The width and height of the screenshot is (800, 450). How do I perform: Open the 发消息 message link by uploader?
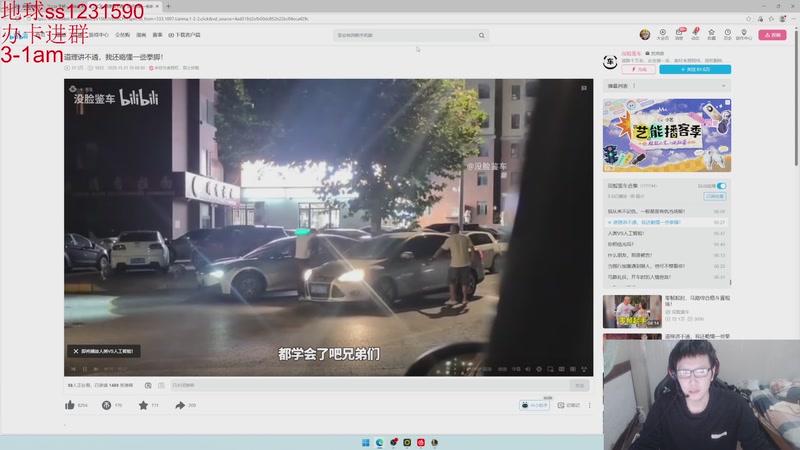pyautogui.click(x=655, y=53)
